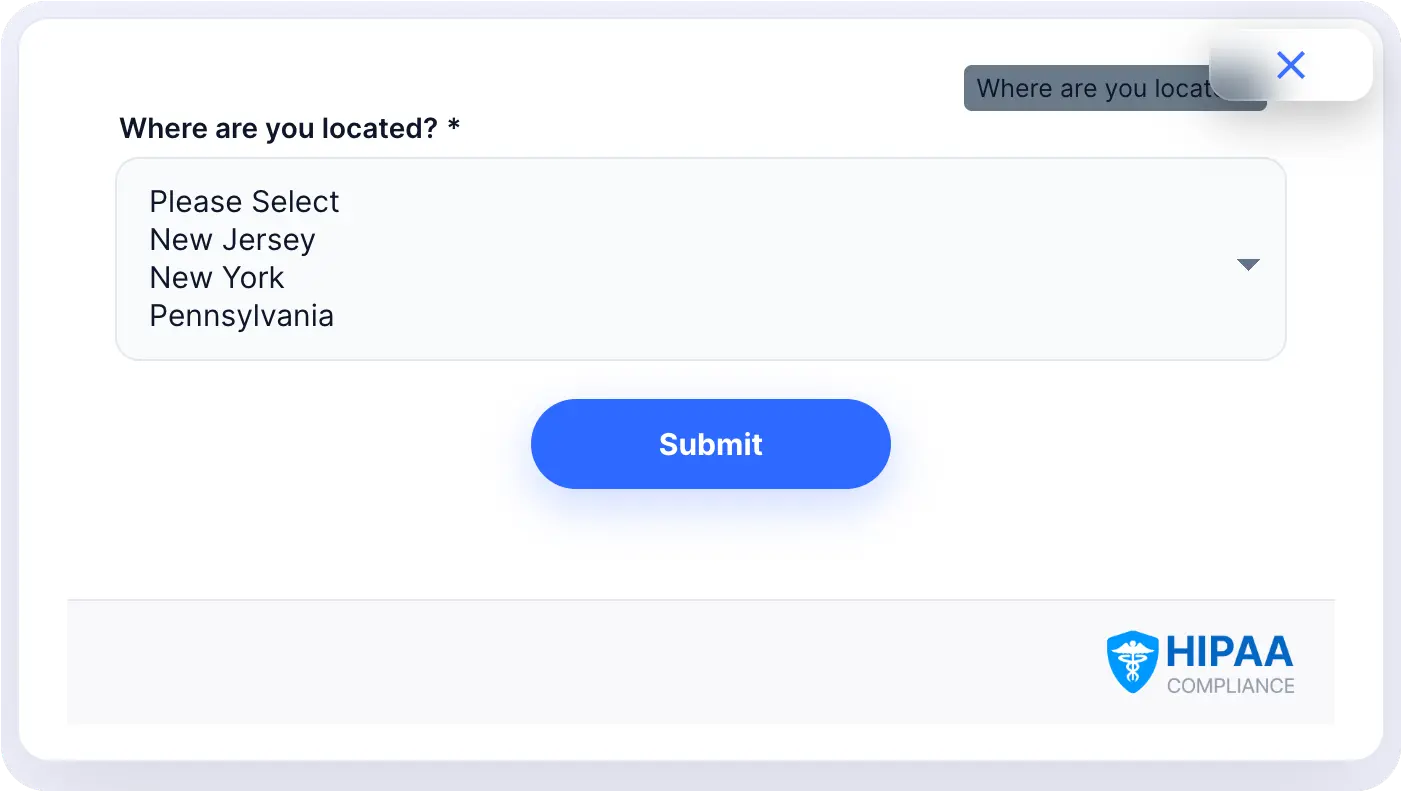Click the required asterisk beside the label
Screen dimensions: 1402x792
[454, 128]
